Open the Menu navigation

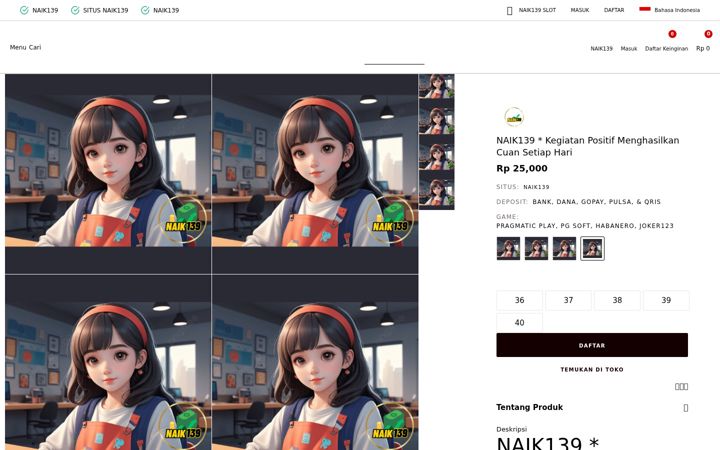click(18, 47)
